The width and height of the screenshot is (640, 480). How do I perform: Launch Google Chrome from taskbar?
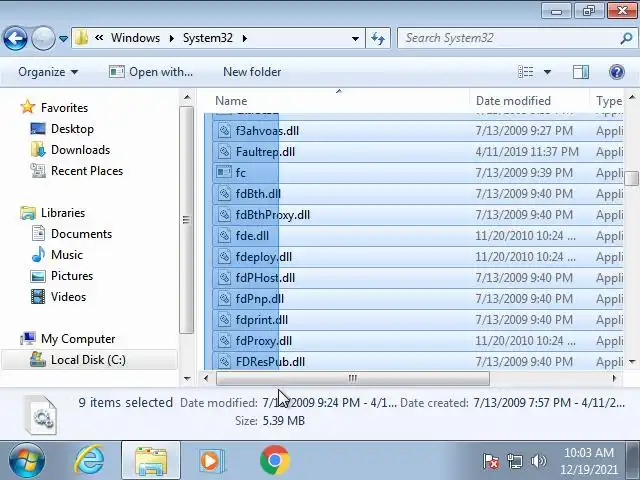pyautogui.click(x=275, y=461)
